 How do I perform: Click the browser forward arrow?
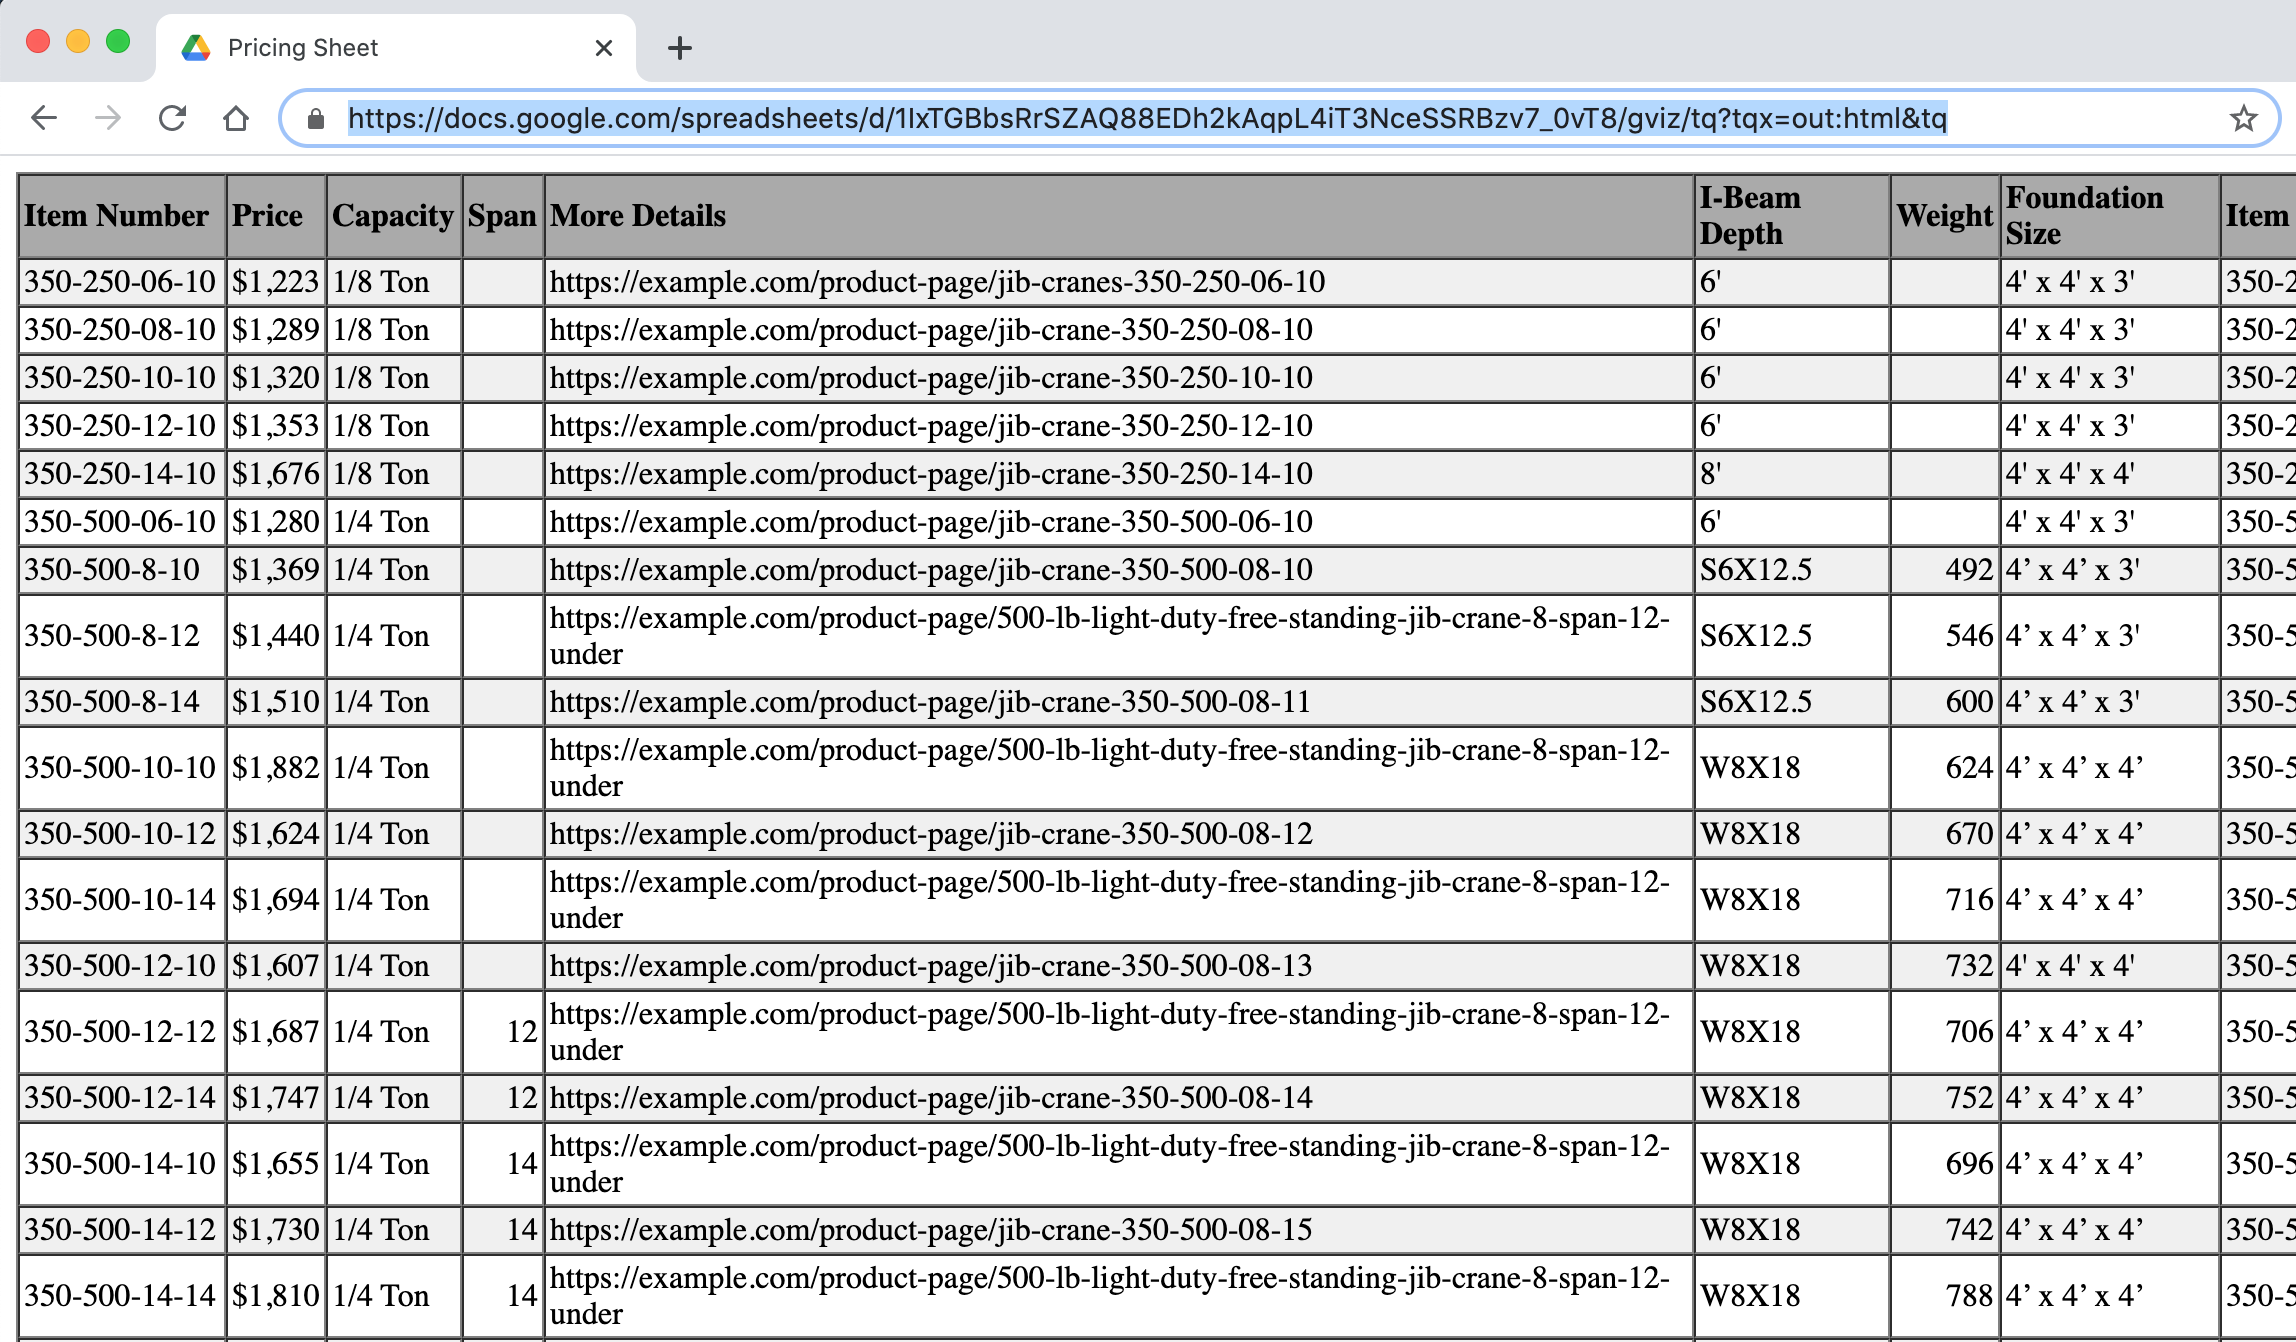coord(107,118)
